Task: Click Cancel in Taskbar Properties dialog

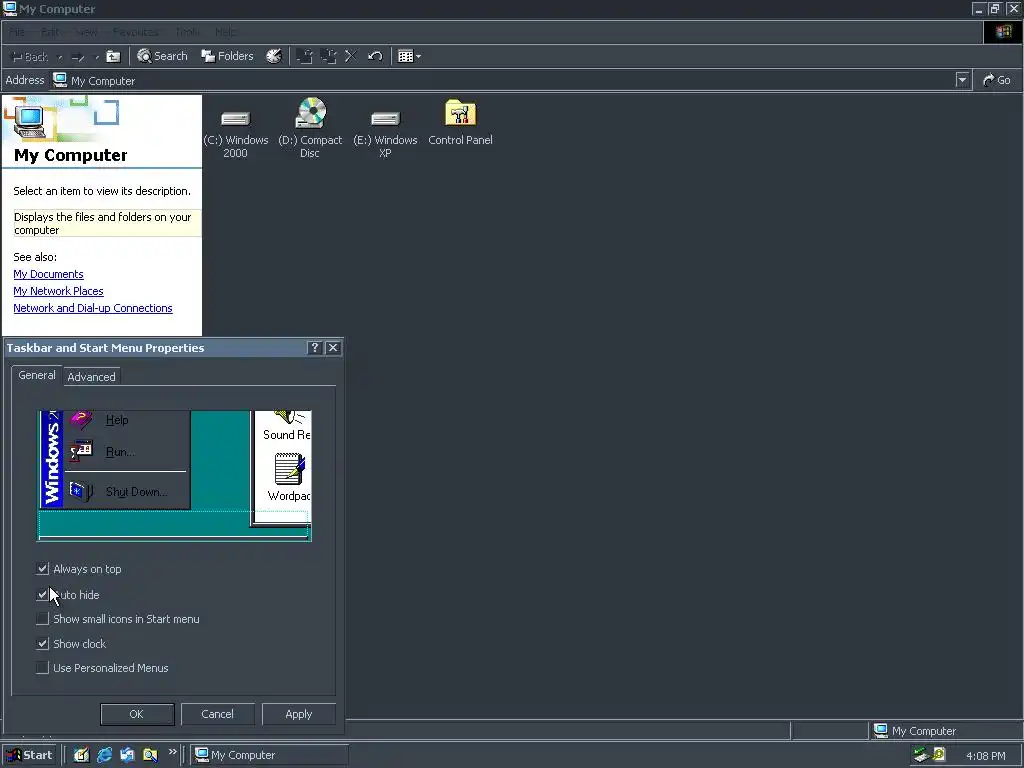Action: (x=217, y=714)
